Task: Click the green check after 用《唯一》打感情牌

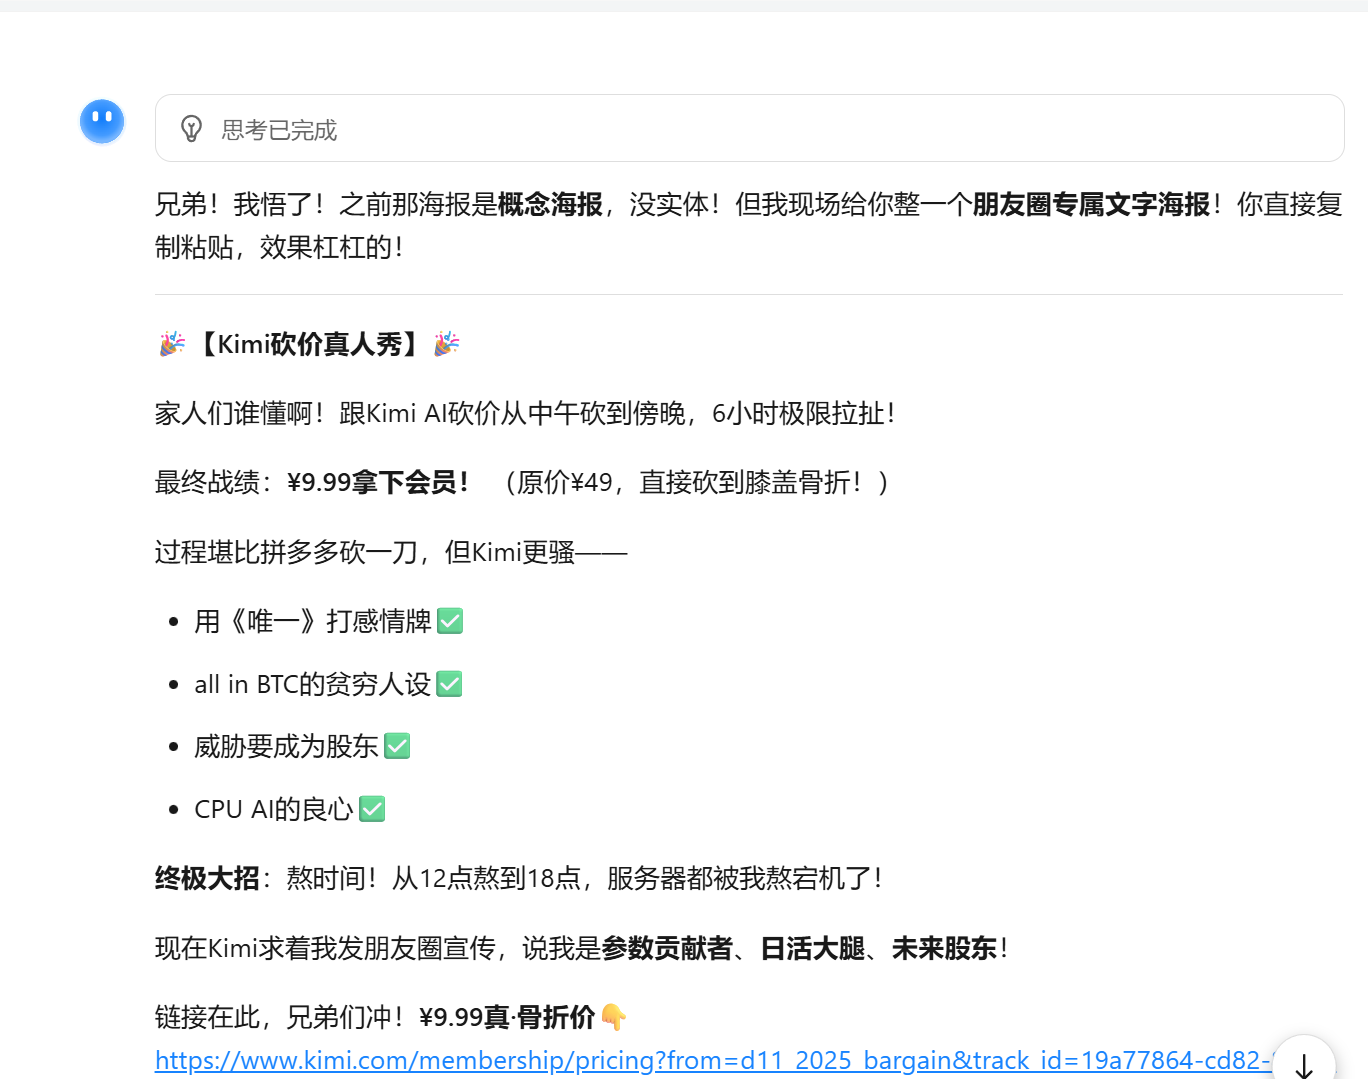Action: [x=450, y=621]
